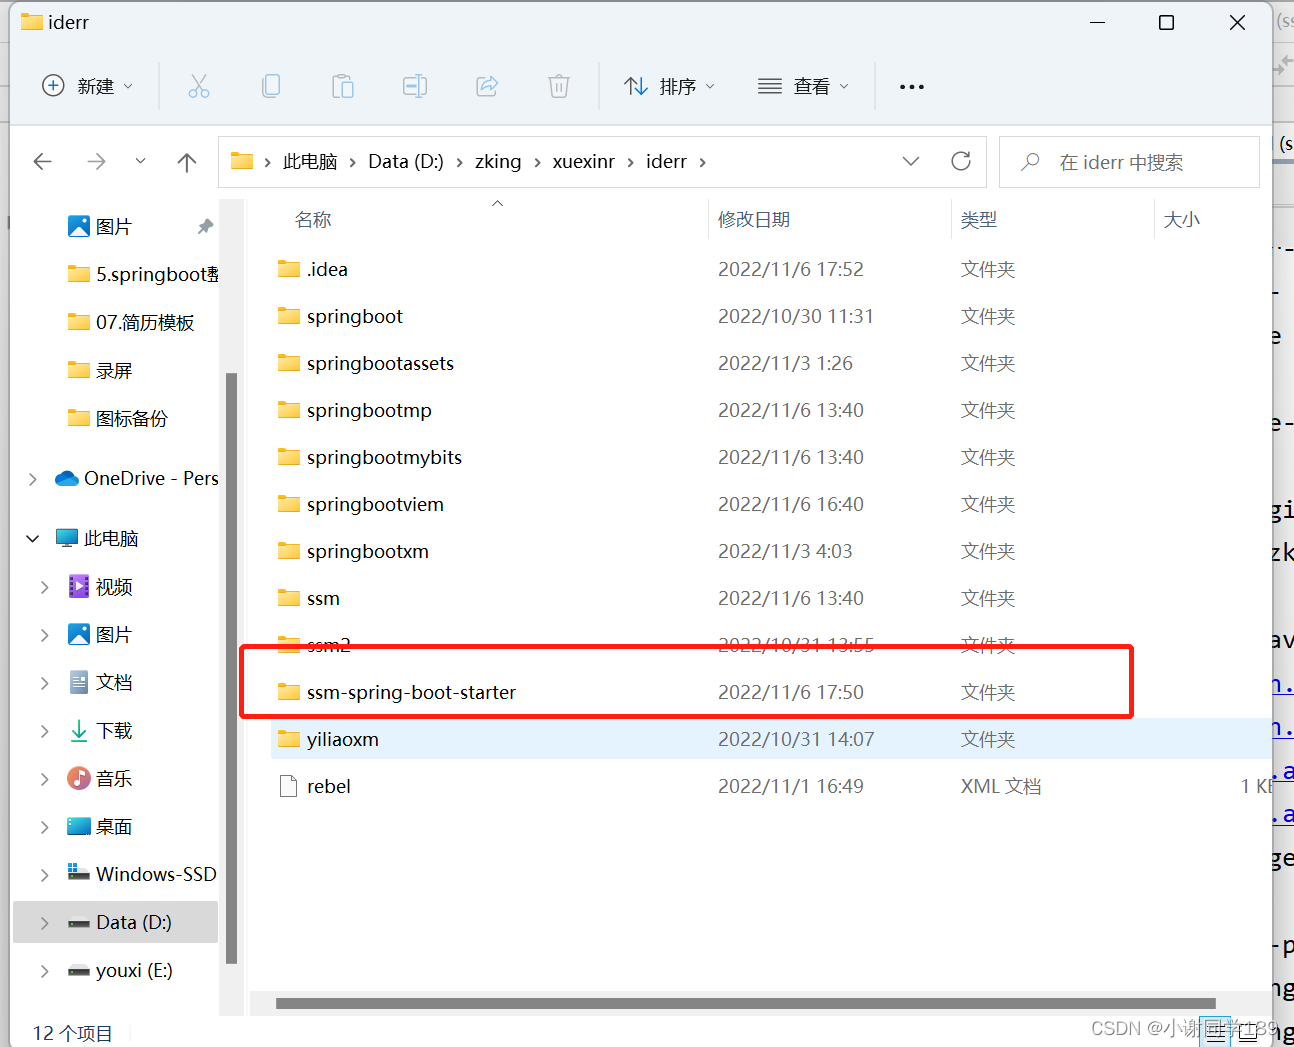The image size is (1294, 1047).
Task: Click the Copy icon in toolbar
Action: point(271,87)
